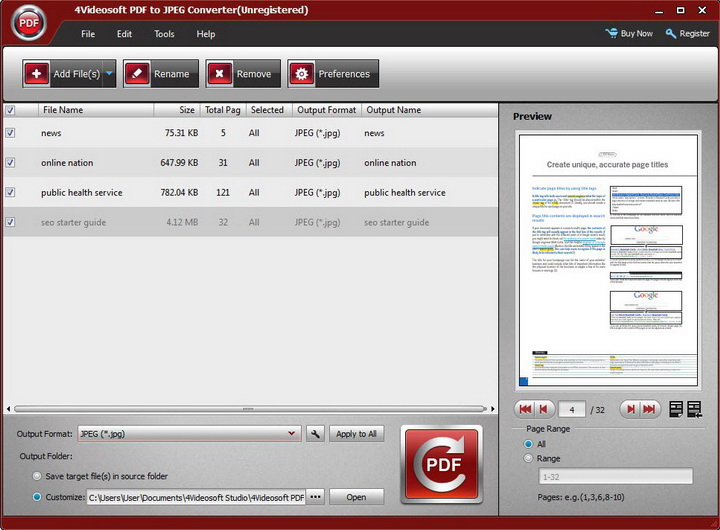Click the right scroll arrow of the file list
This screenshot has height=530, width=720.
click(x=493, y=408)
